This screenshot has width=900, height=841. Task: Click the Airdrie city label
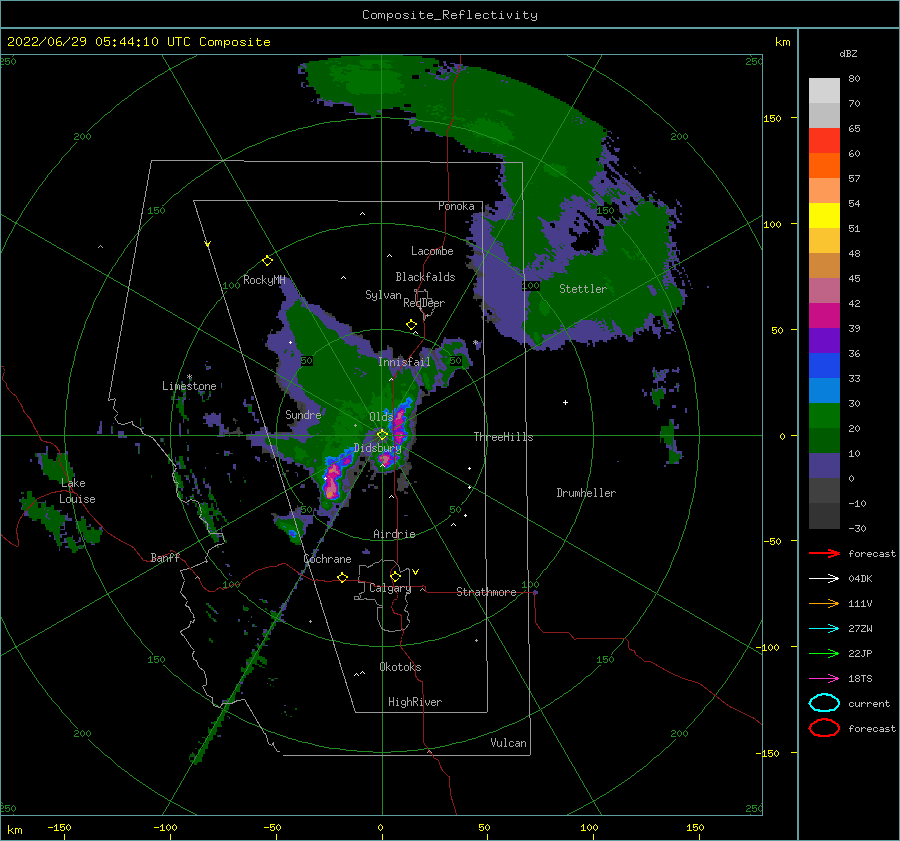(394, 534)
